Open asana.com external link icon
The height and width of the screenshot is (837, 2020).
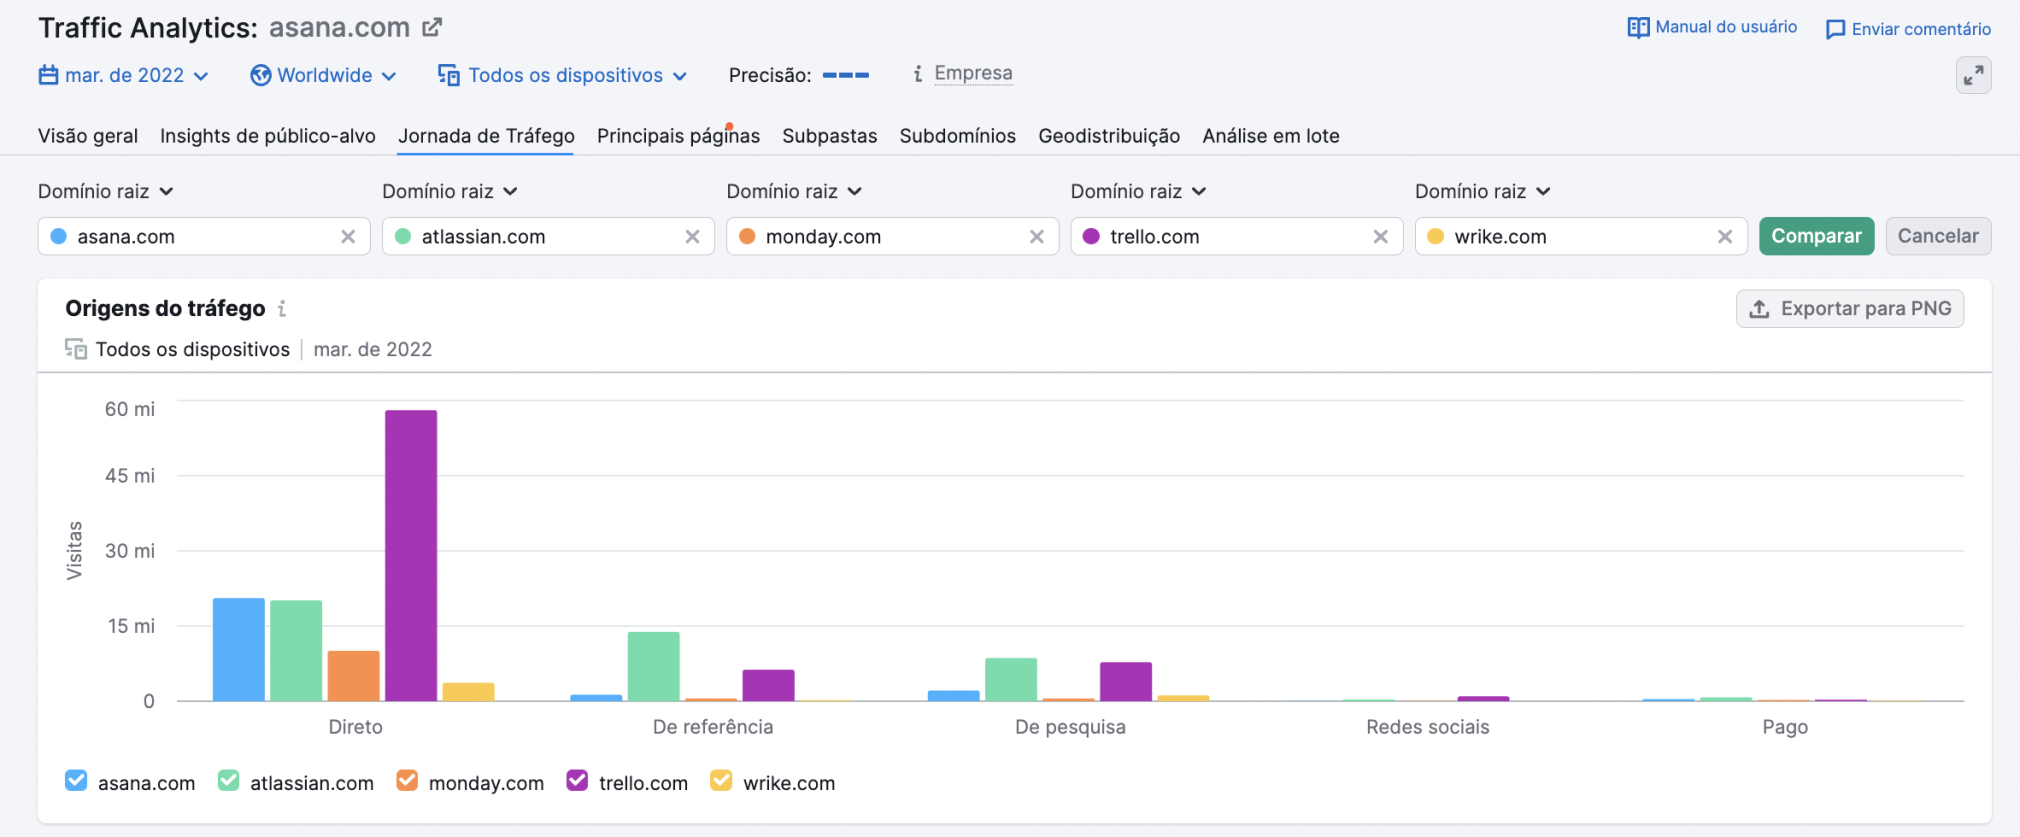pyautogui.click(x=432, y=27)
